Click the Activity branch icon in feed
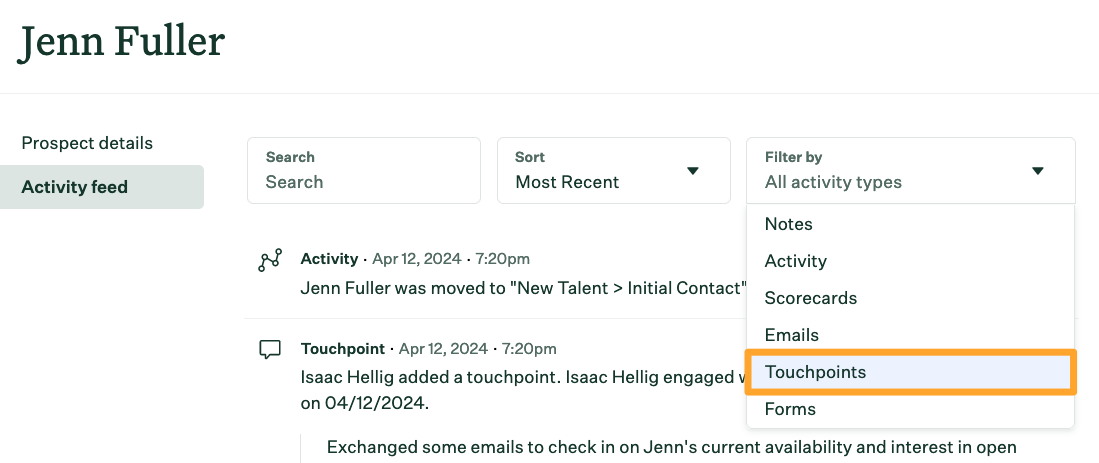Image resolution: width=1099 pixels, height=463 pixels. click(x=270, y=260)
